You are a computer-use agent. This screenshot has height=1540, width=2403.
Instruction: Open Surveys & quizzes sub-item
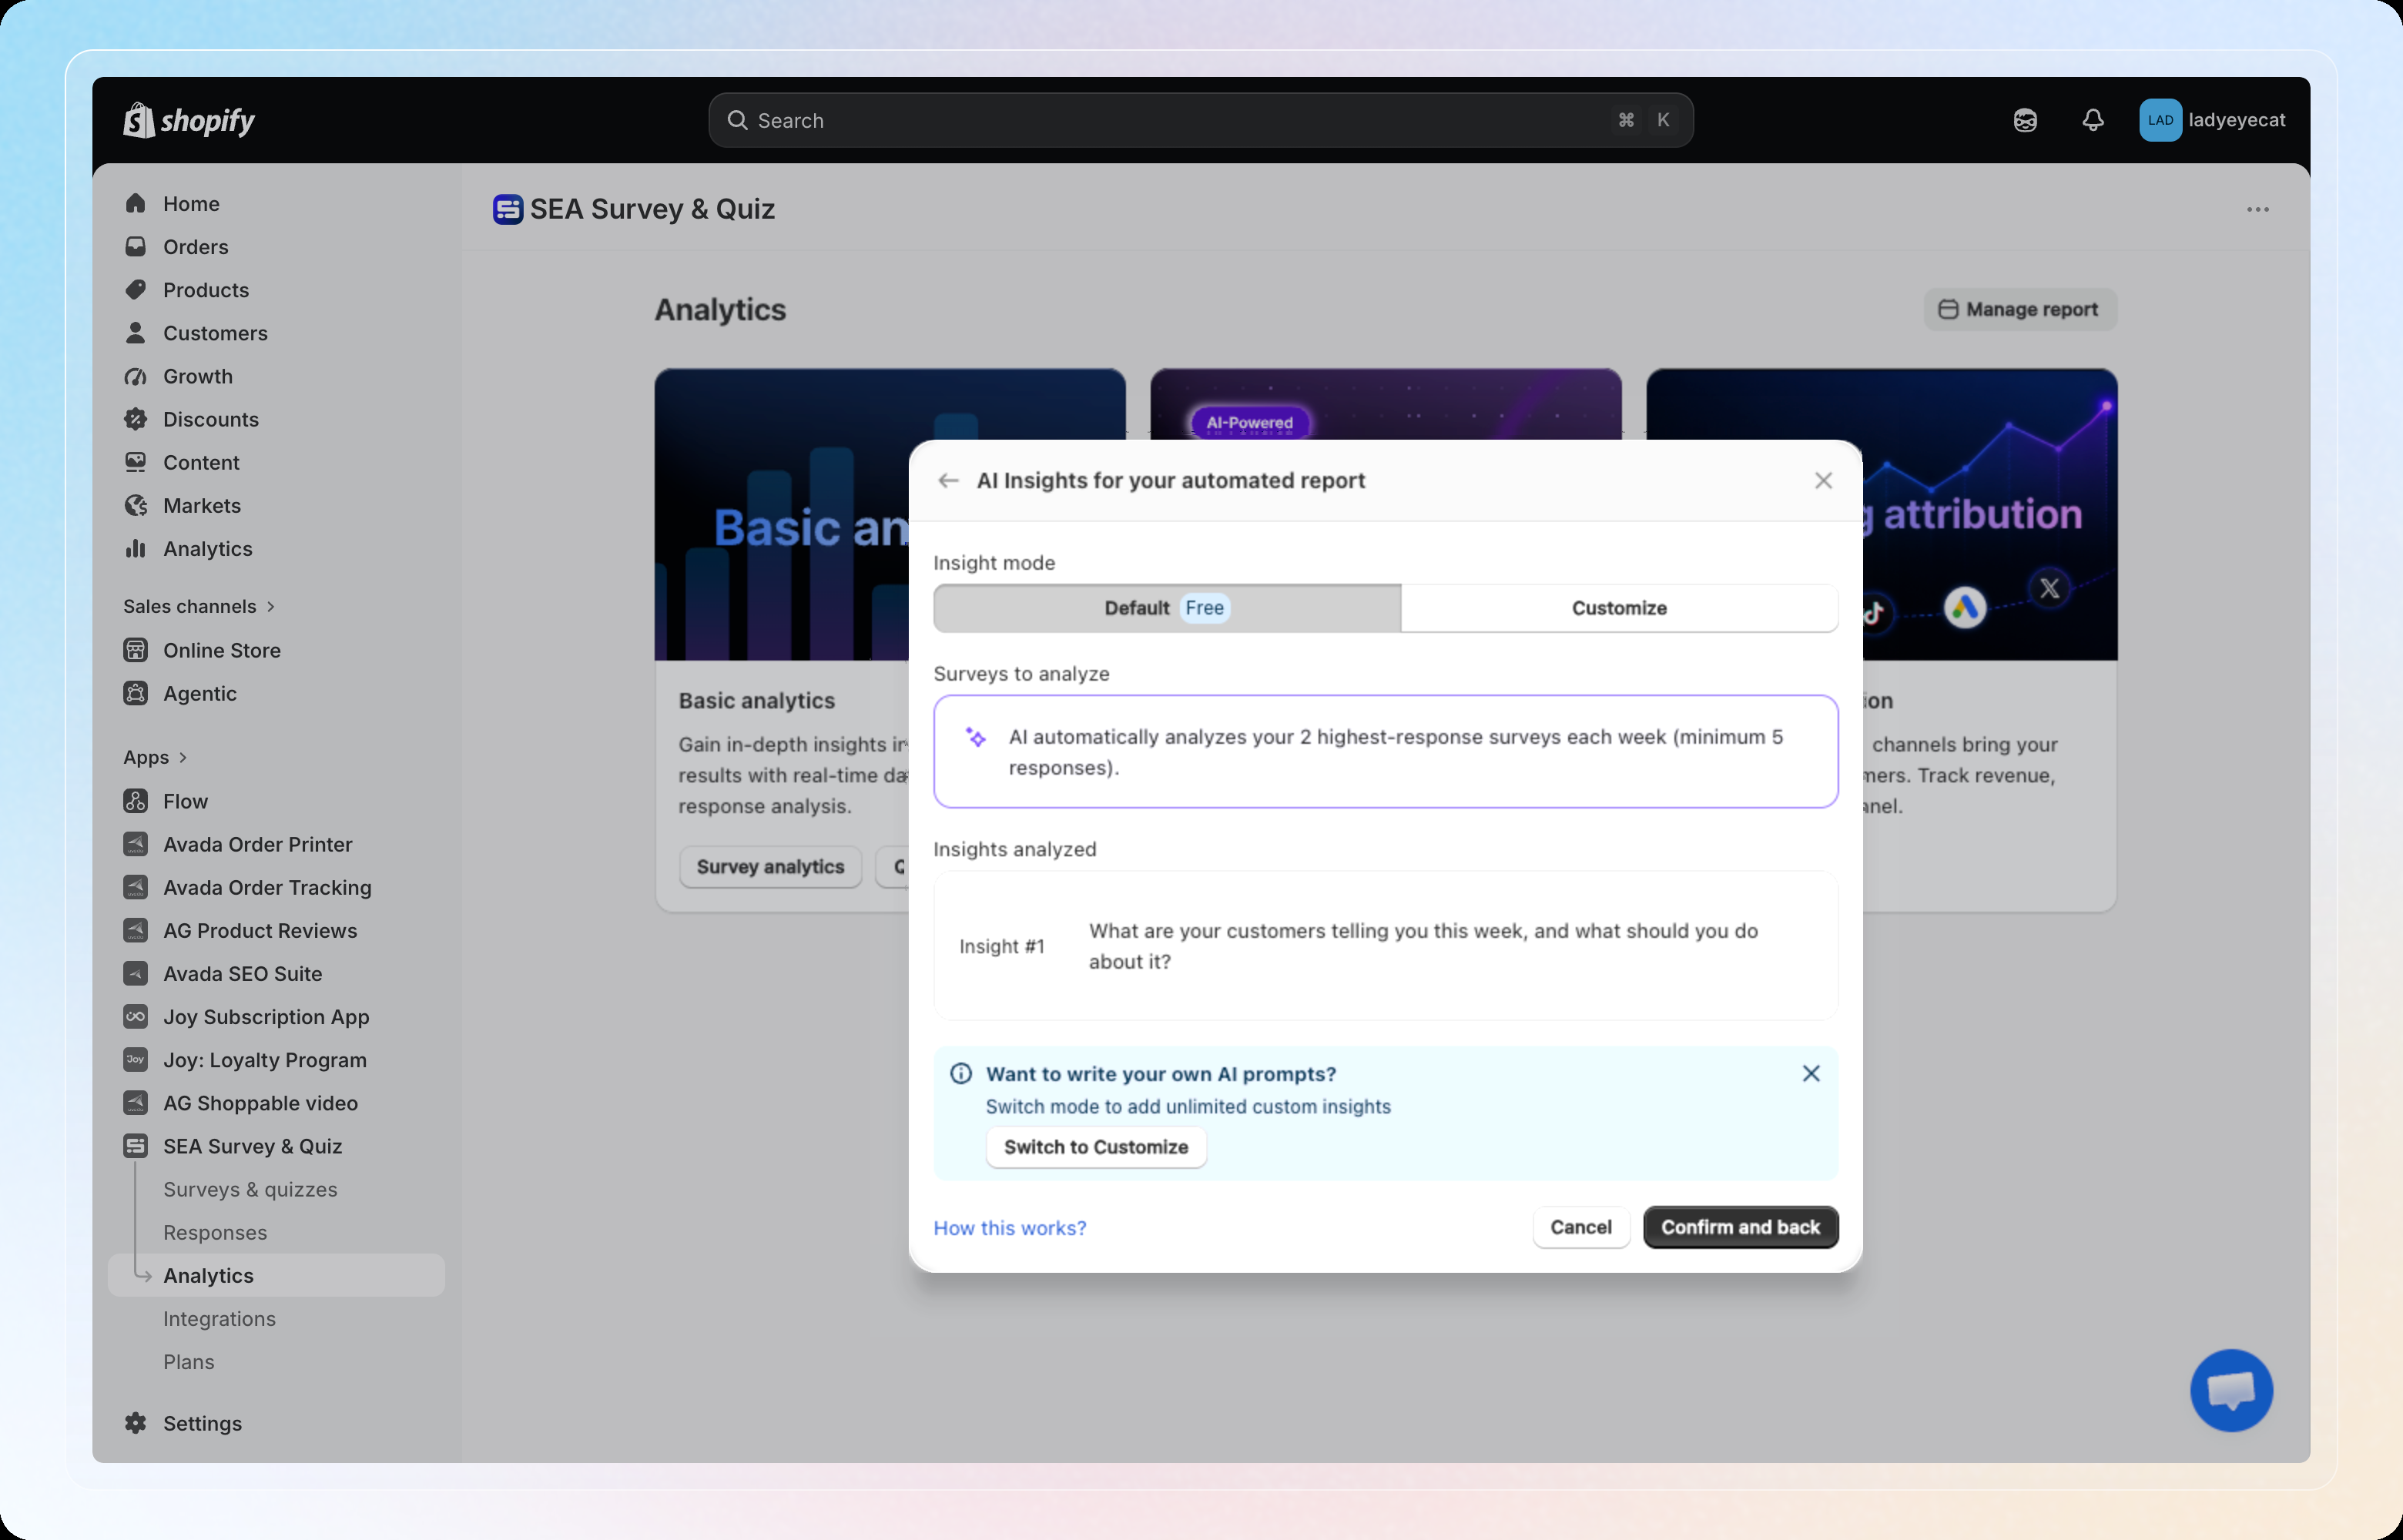pos(250,1189)
